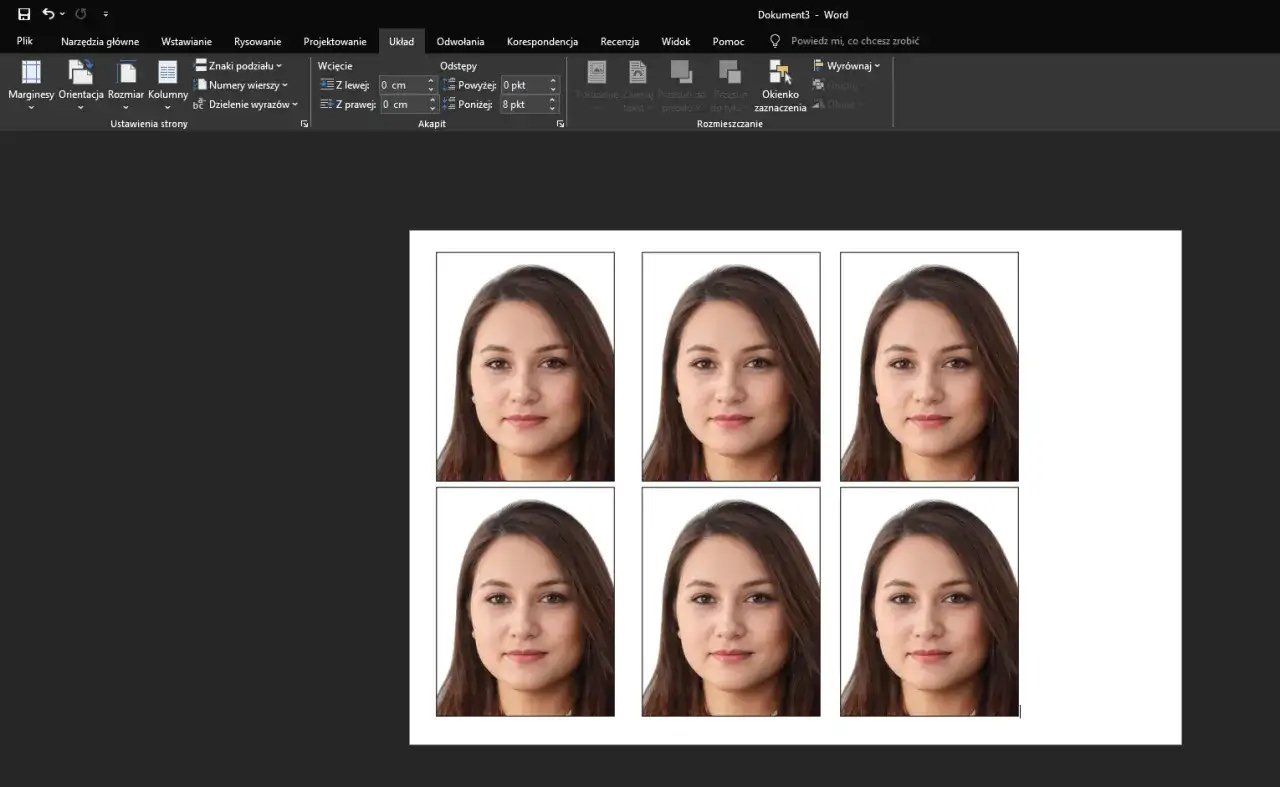This screenshot has width=1280, height=787.
Task: Expand the Znaki podziału breaks dropdown
Action: [x=240, y=66]
